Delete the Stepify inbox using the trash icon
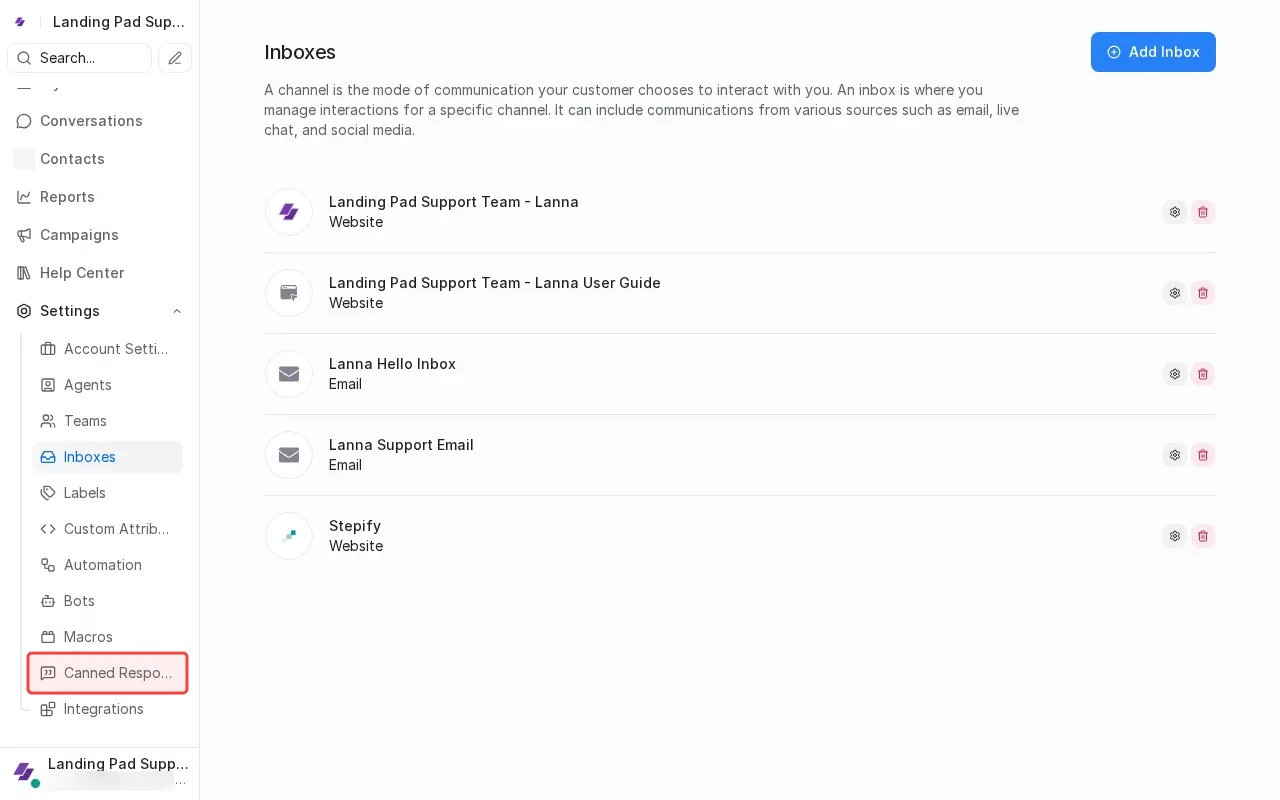1280x800 pixels. [1203, 536]
